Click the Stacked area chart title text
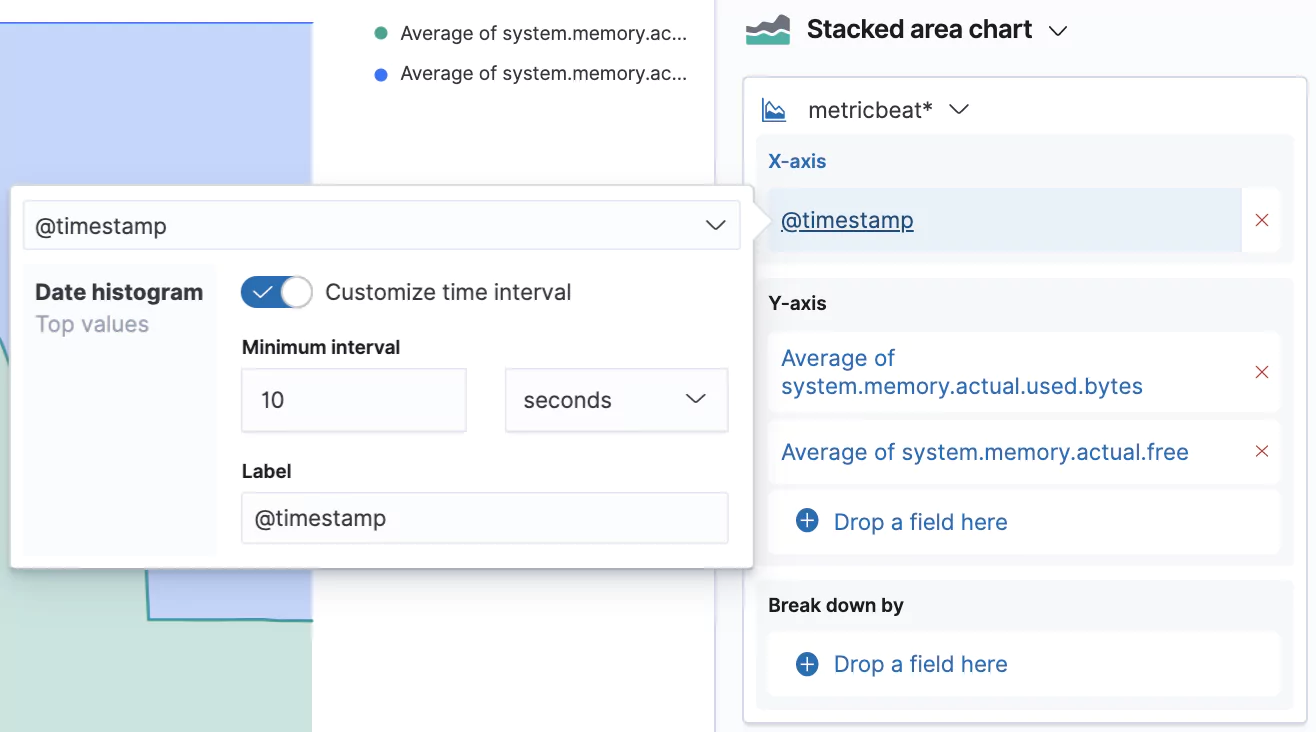The width and height of the screenshot is (1316, 732). click(919, 30)
